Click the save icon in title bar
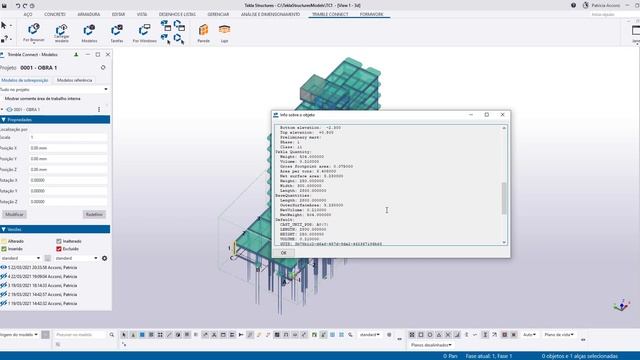The height and width of the screenshot is (360, 640). [4, 6]
